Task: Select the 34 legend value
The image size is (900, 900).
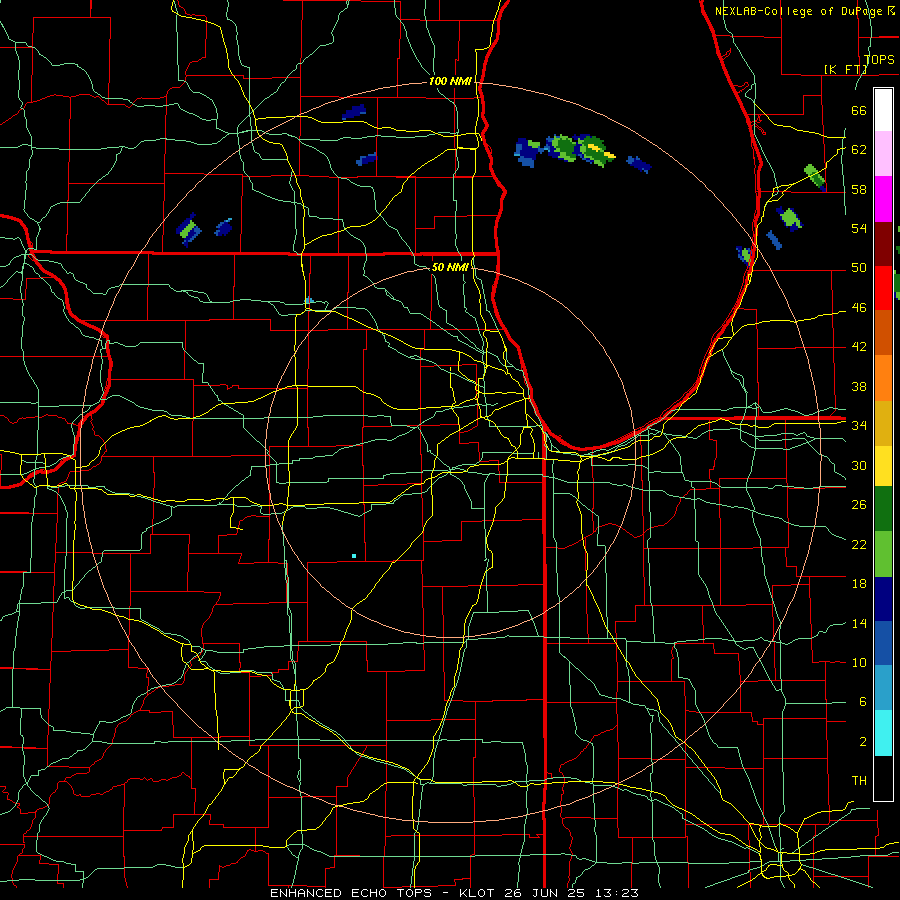Action: pyautogui.click(x=859, y=425)
